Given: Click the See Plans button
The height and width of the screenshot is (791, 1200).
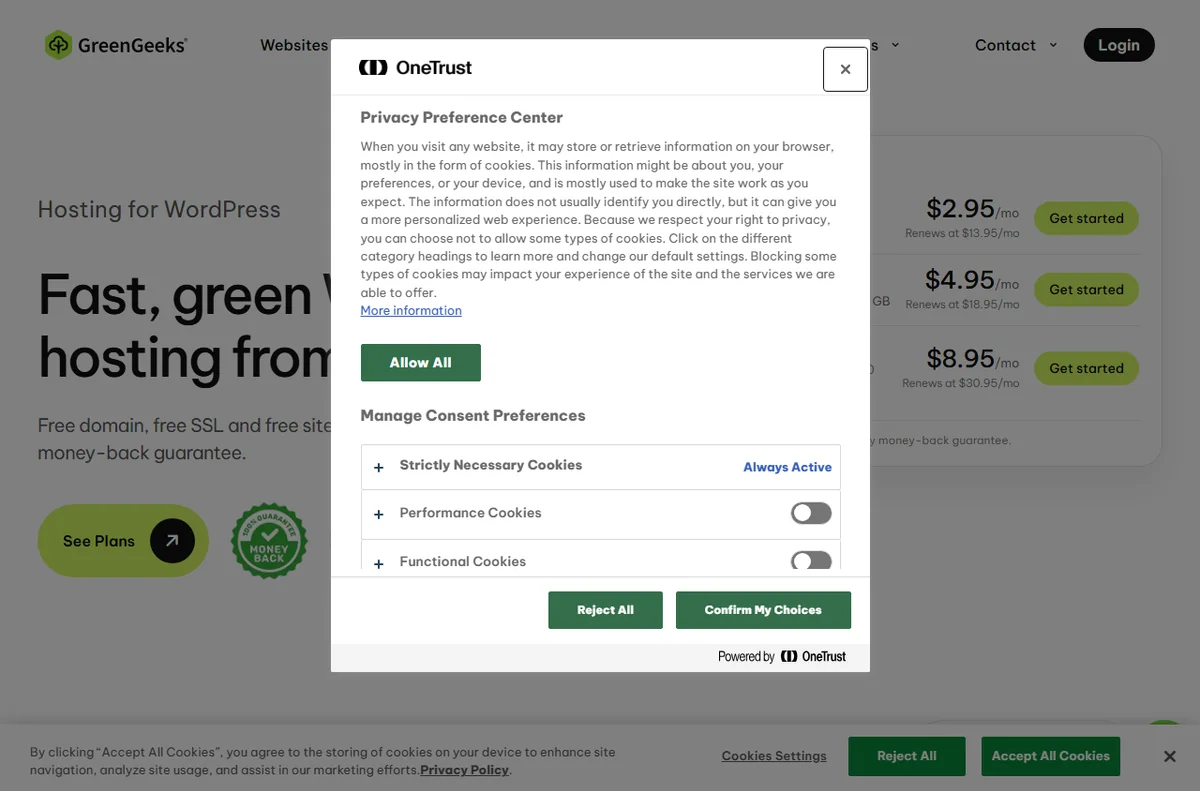Looking at the screenshot, I should [x=123, y=541].
